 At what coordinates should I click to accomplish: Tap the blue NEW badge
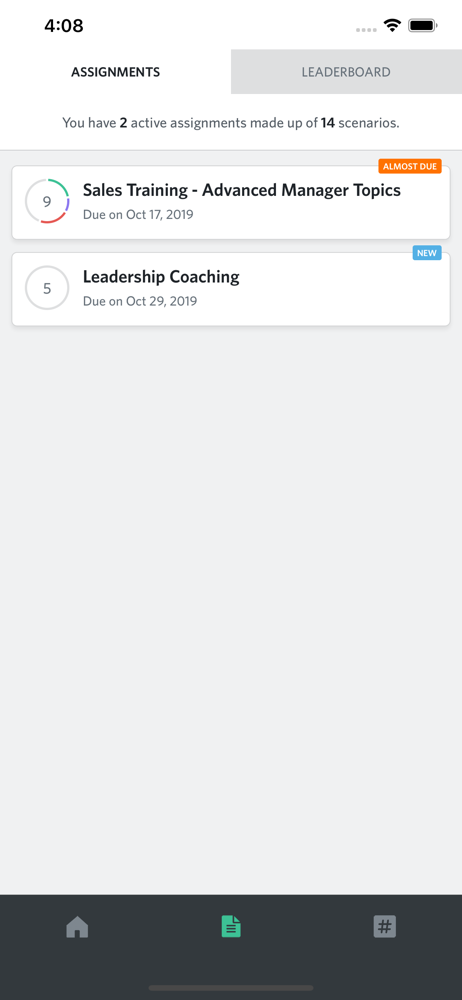[427, 253]
